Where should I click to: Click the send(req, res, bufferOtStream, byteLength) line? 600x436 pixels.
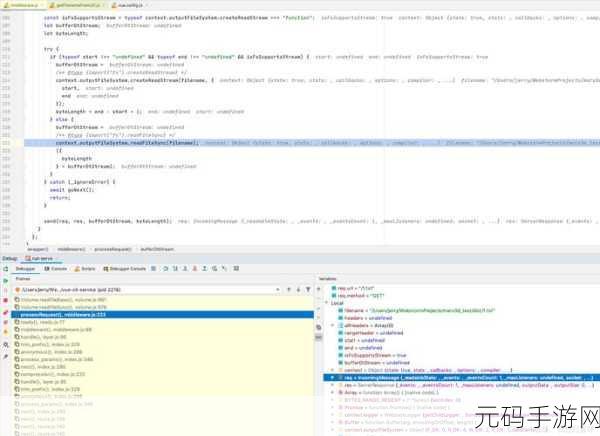[107, 221]
